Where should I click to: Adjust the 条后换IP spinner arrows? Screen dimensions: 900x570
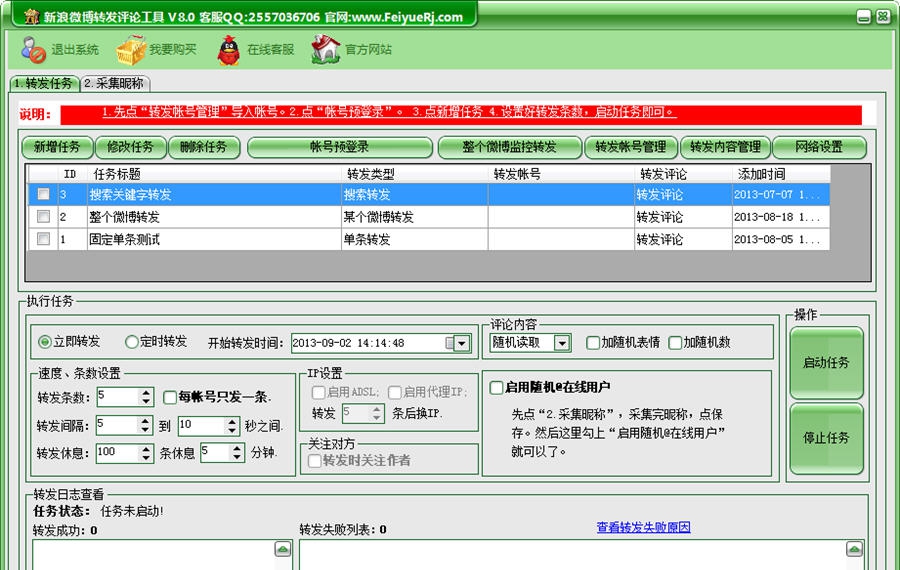pyautogui.click(x=377, y=413)
